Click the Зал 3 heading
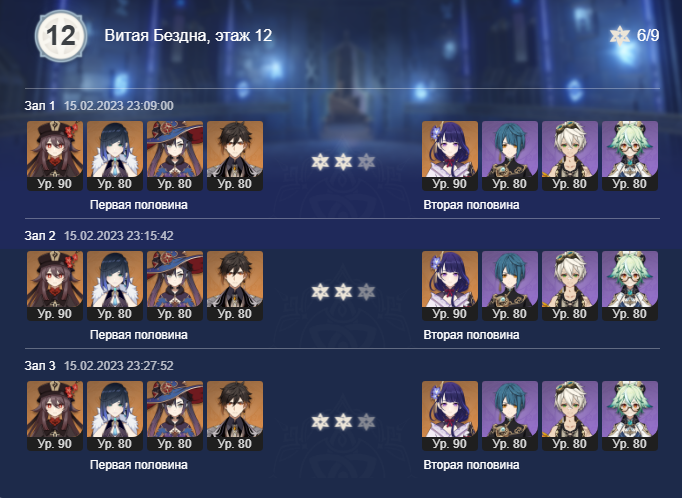682x498 pixels. (40, 366)
